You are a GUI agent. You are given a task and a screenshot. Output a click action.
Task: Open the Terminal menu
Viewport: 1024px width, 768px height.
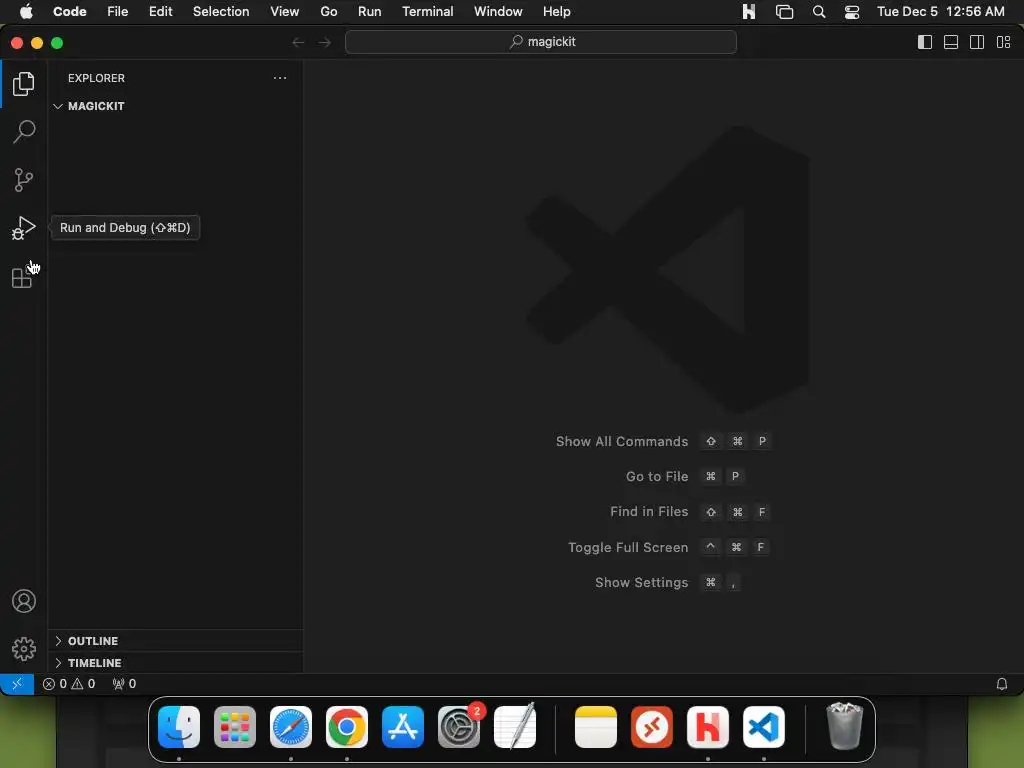click(428, 11)
